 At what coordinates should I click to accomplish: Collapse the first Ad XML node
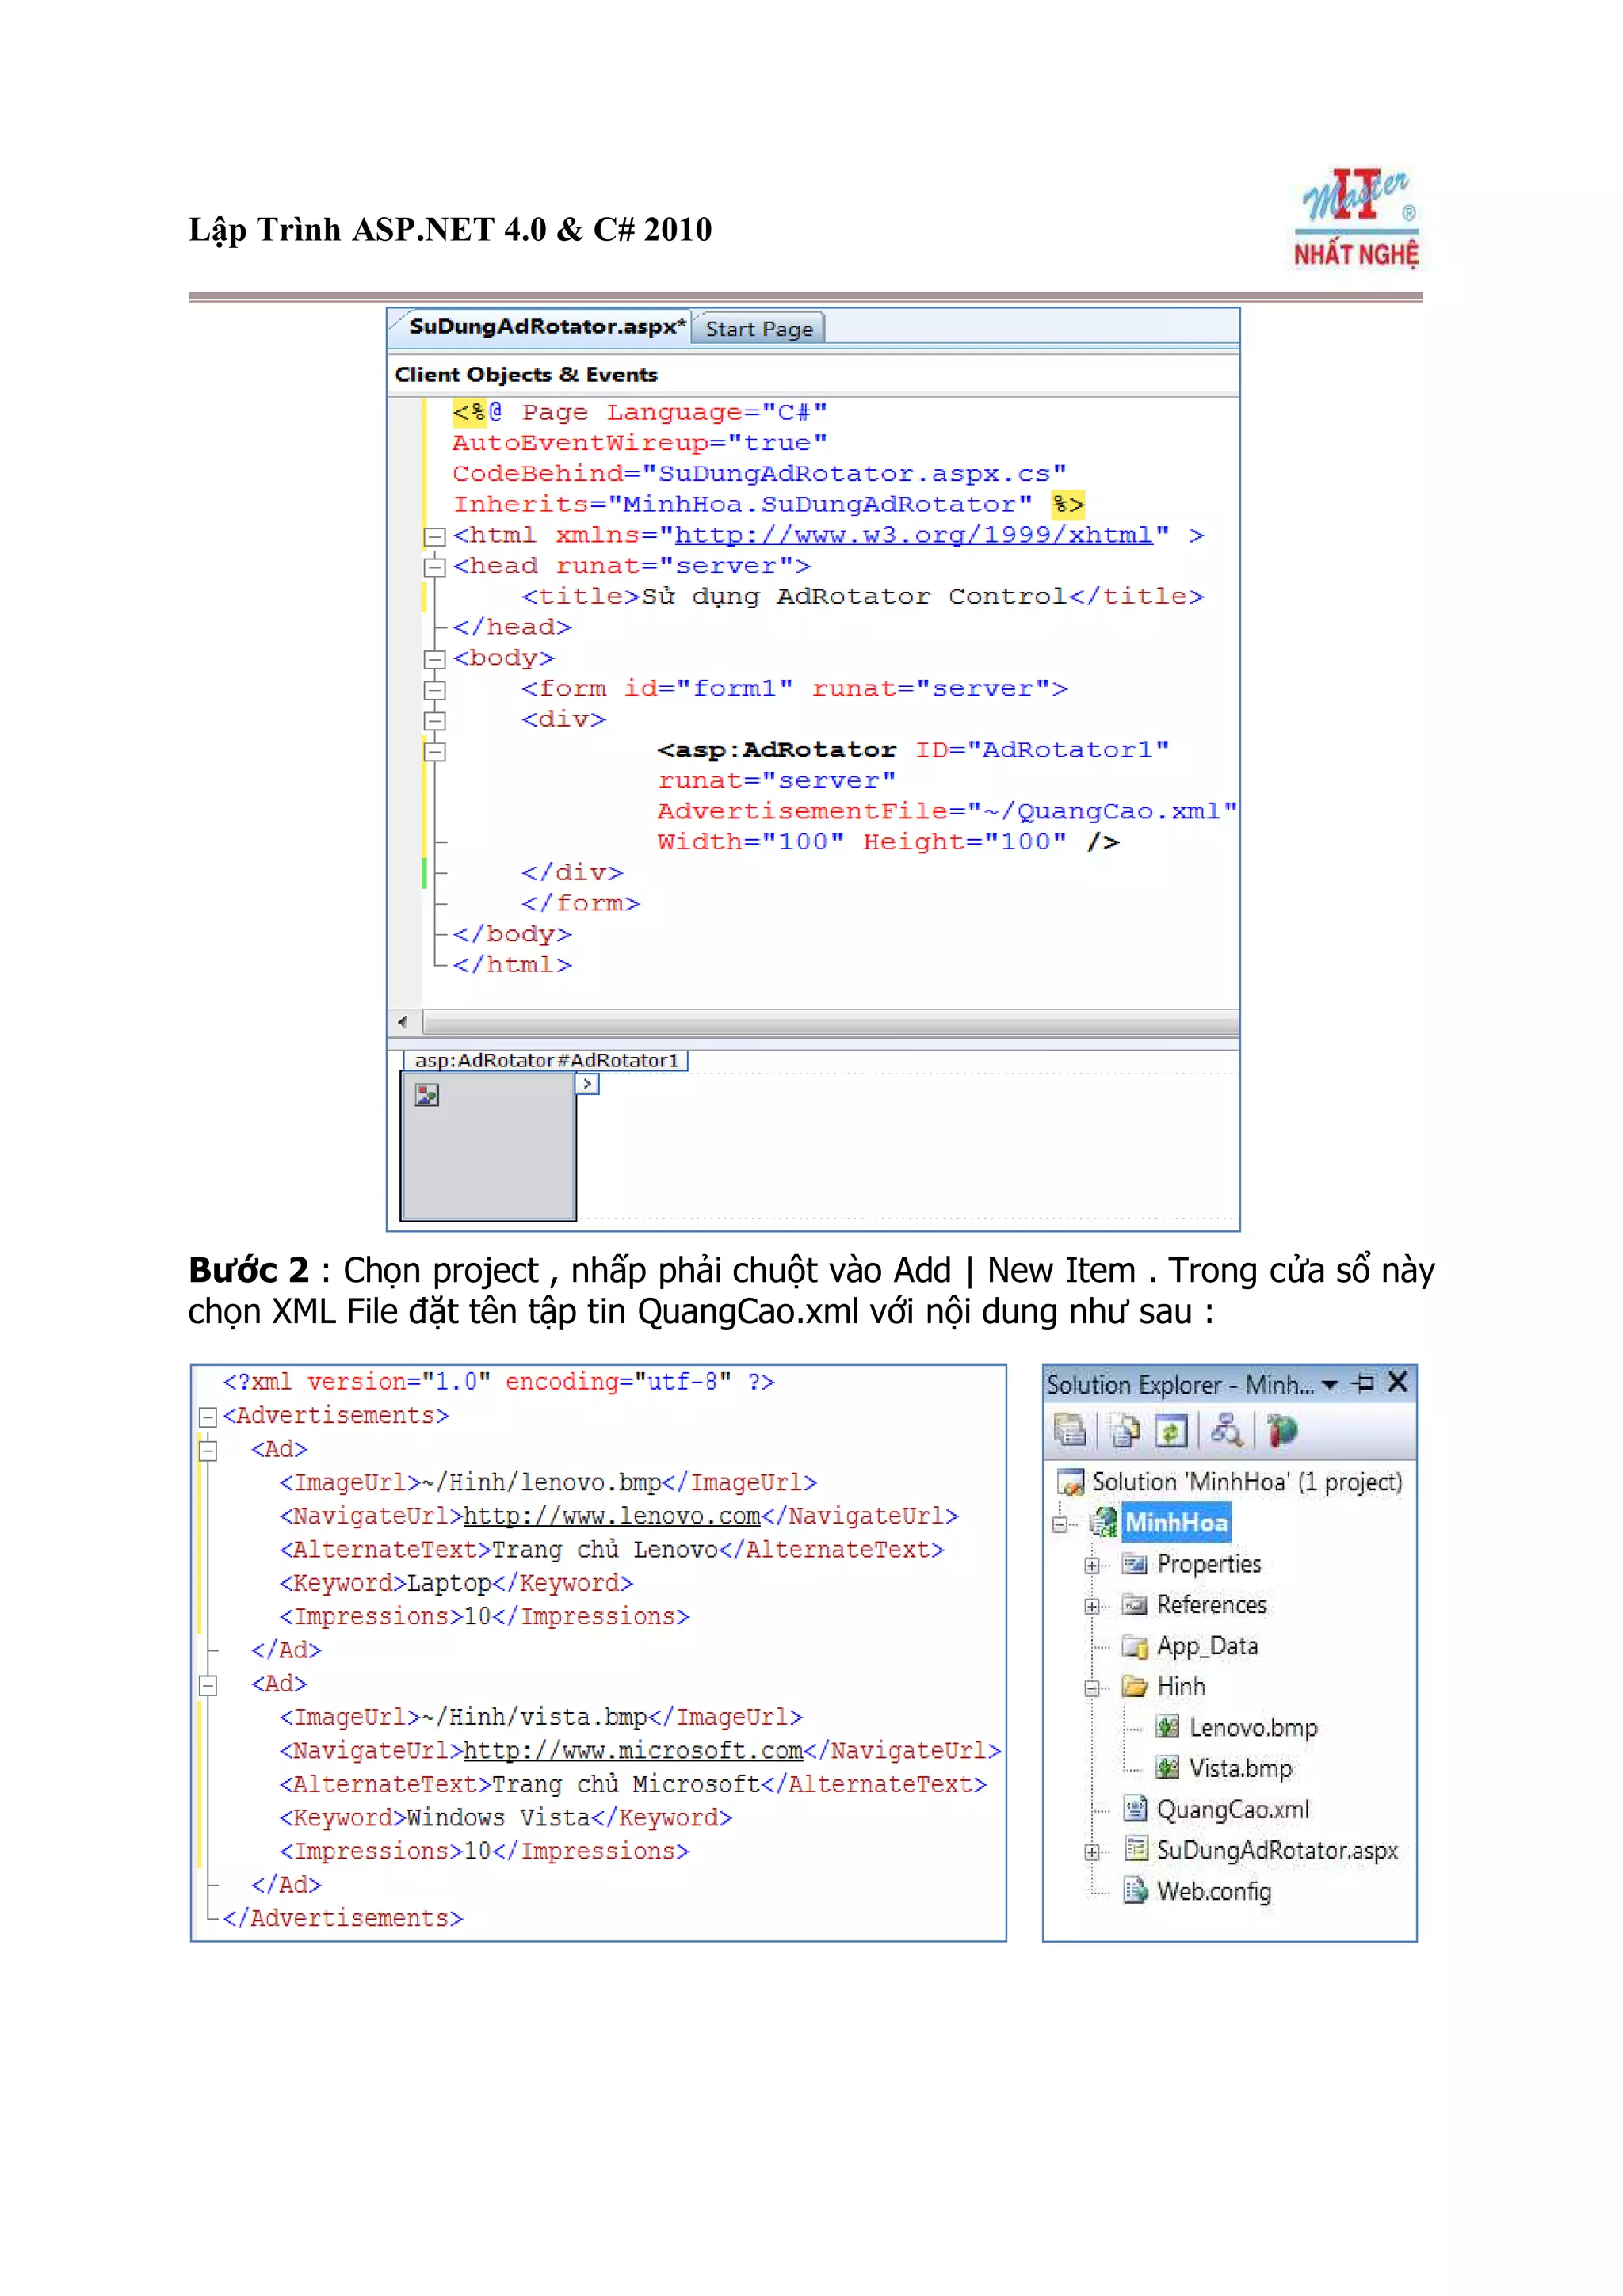tap(208, 1450)
